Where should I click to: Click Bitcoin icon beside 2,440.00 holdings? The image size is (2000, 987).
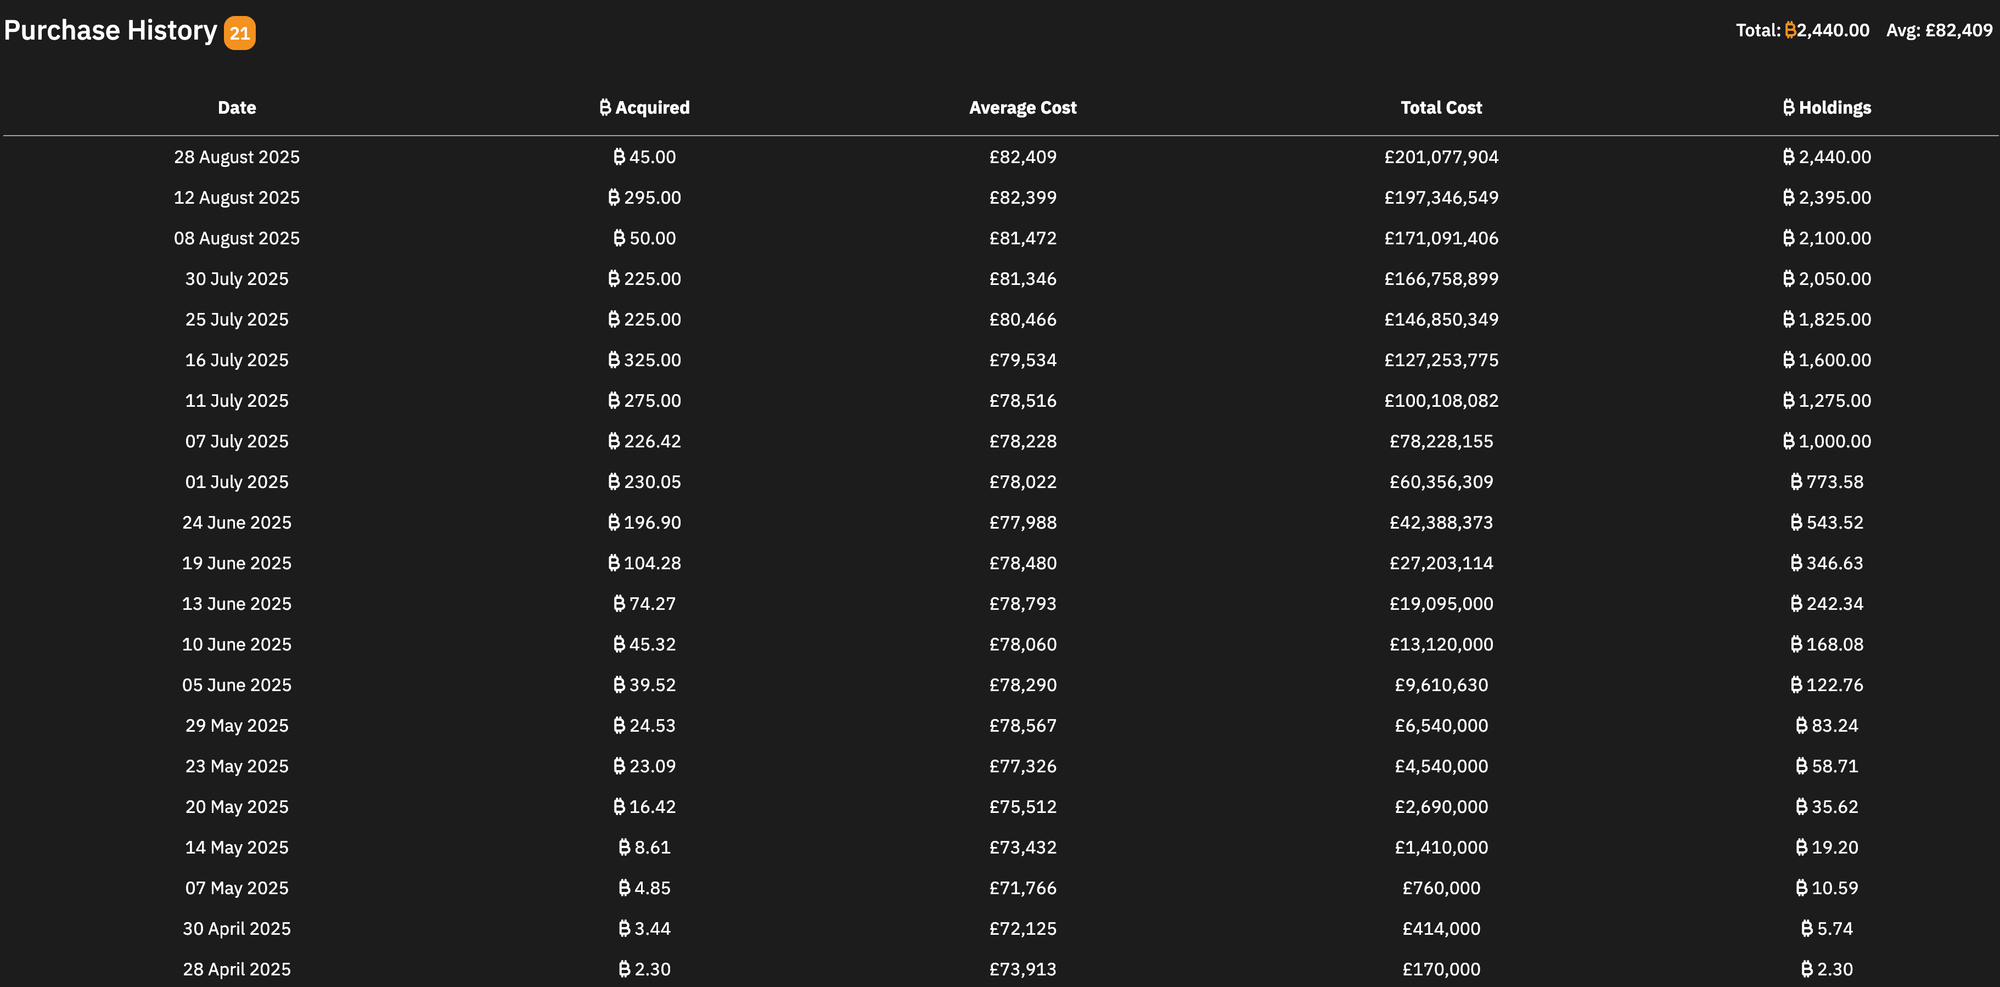click(x=1788, y=157)
